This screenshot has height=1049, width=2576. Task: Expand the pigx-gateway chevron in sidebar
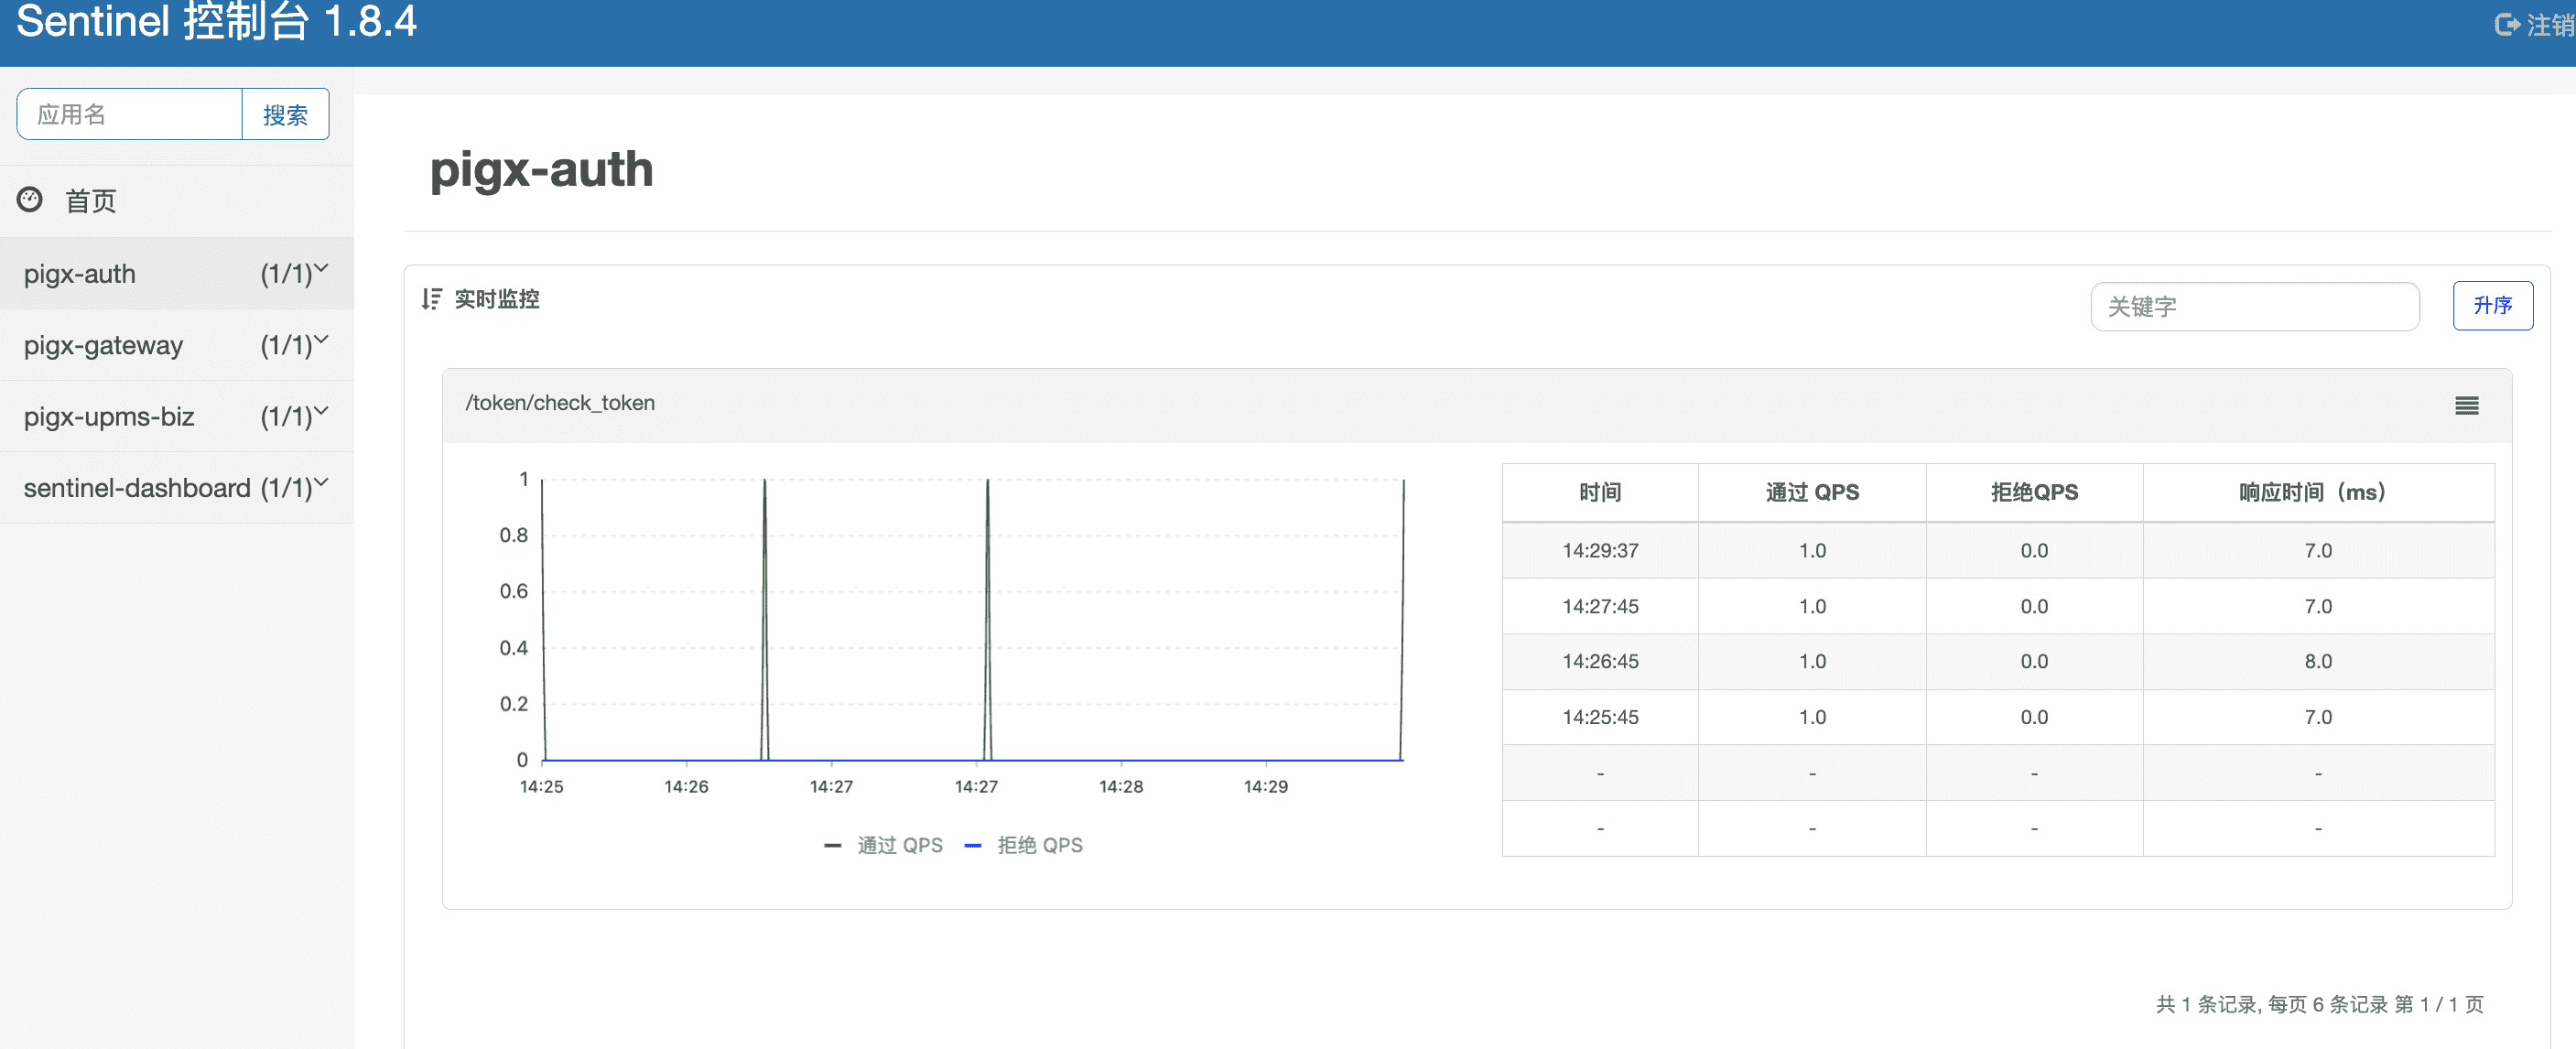tap(321, 340)
